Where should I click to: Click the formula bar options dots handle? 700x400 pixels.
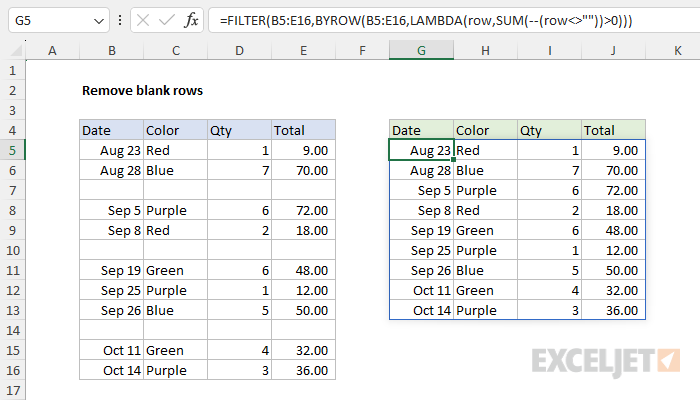point(120,20)
